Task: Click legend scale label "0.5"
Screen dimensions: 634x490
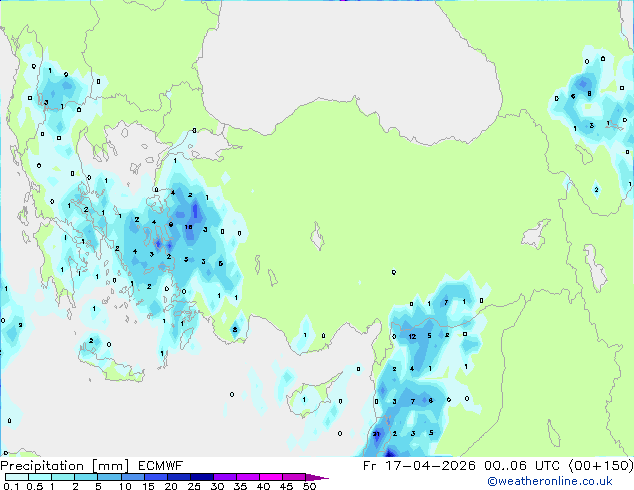Action: click(x=35, y=486)
